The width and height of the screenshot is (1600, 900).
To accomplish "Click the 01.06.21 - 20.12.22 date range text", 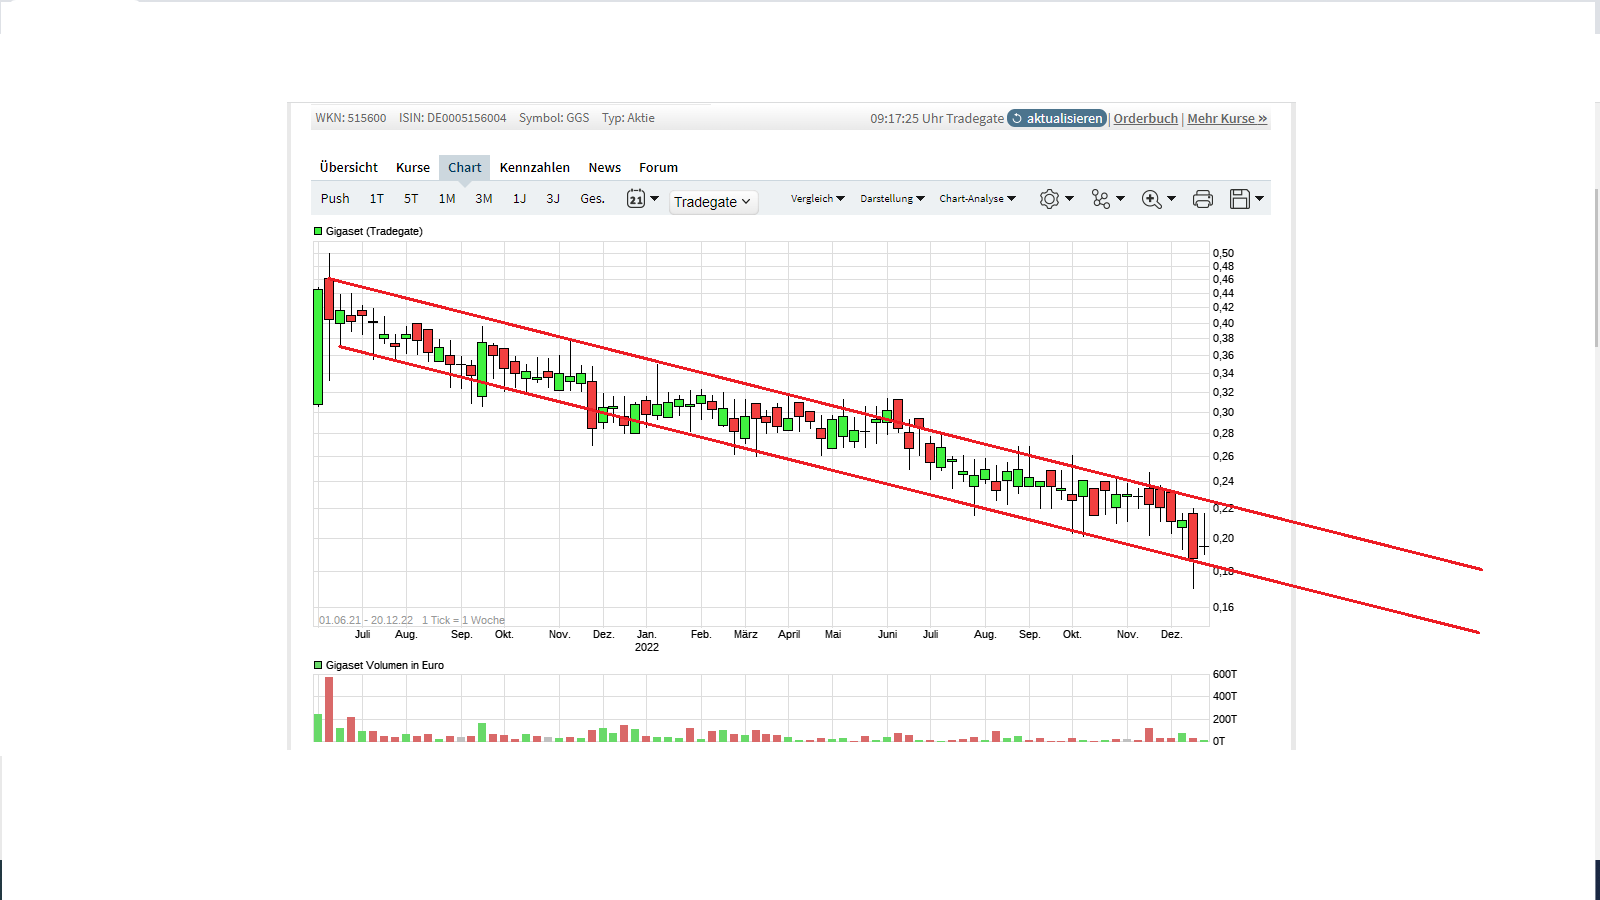I will [x=366, y=620].
